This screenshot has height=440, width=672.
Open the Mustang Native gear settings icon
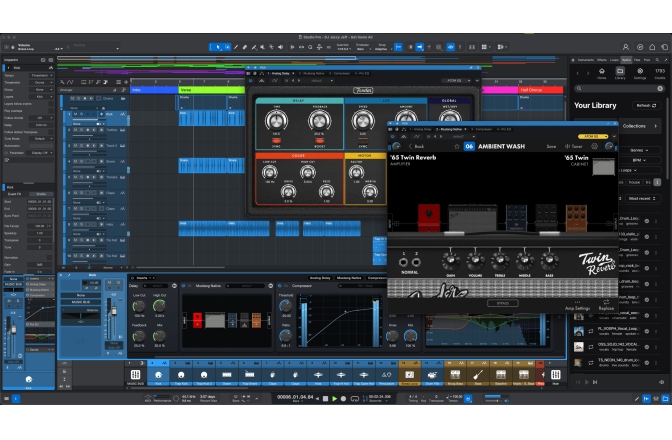(594, 147)
